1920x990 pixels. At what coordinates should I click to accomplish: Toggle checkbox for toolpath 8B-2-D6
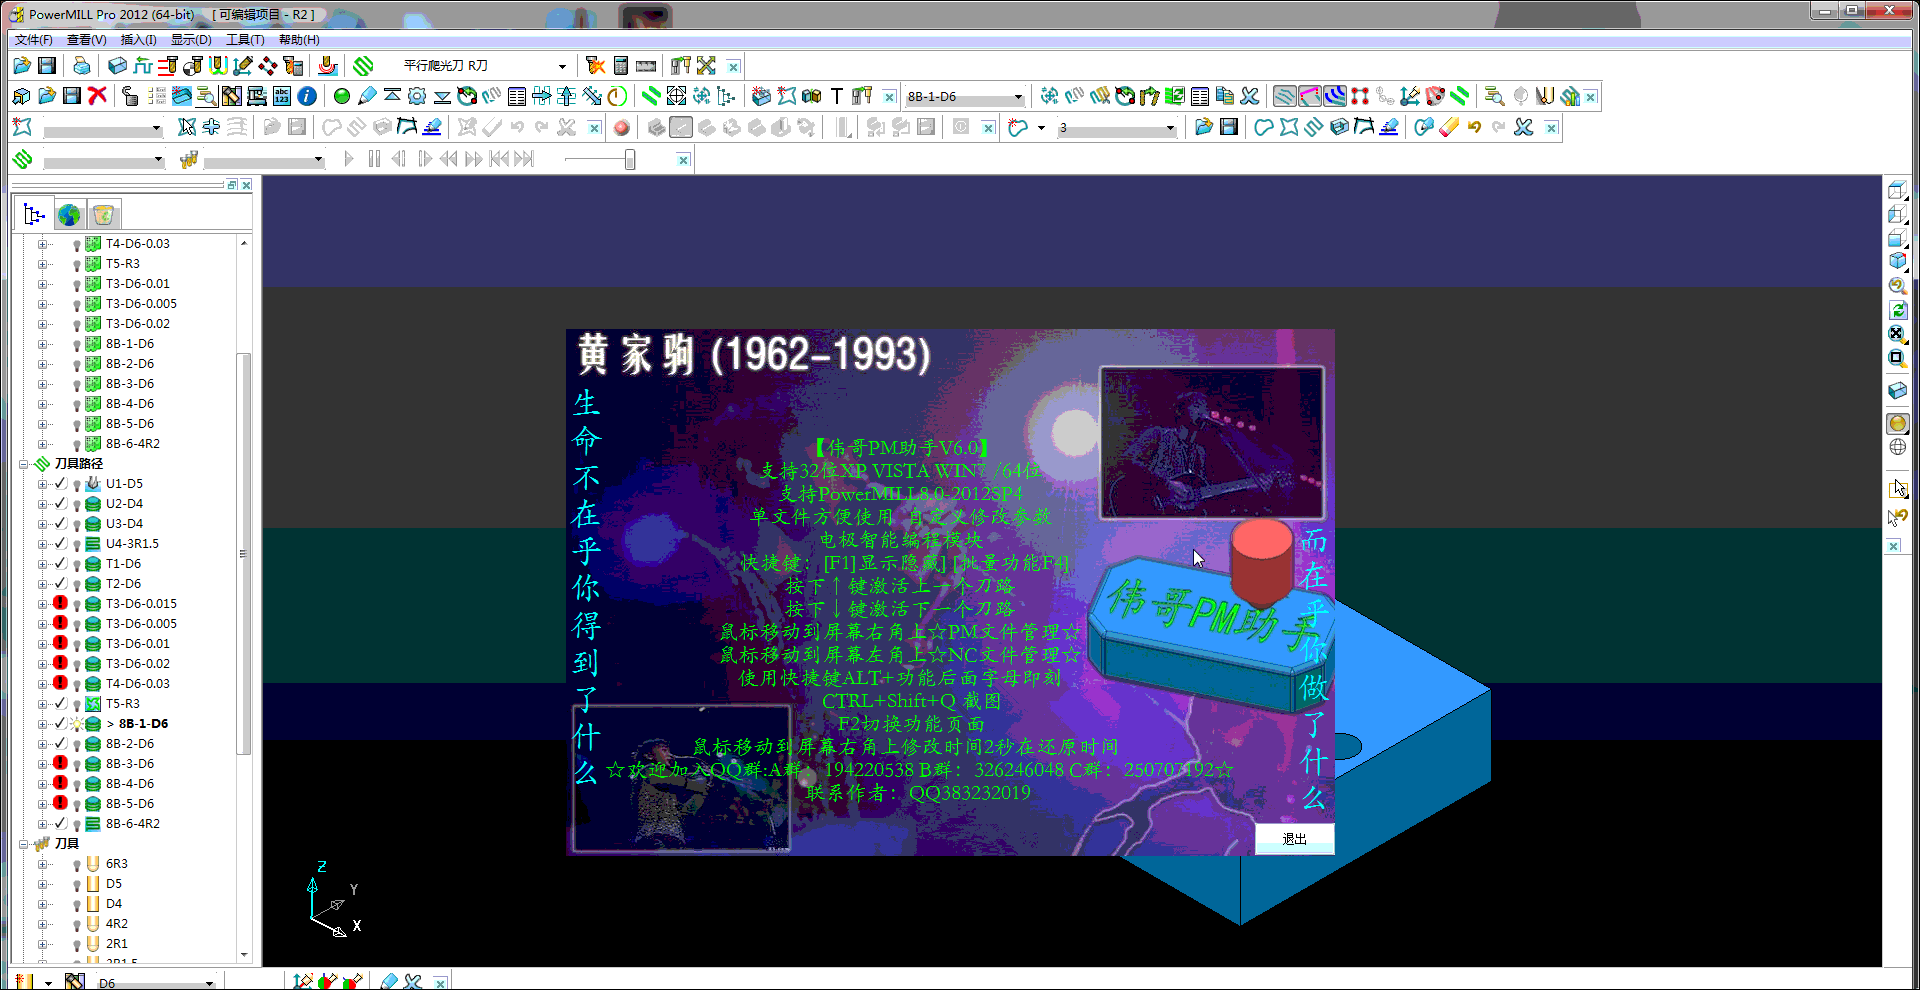tap(60, 744)
